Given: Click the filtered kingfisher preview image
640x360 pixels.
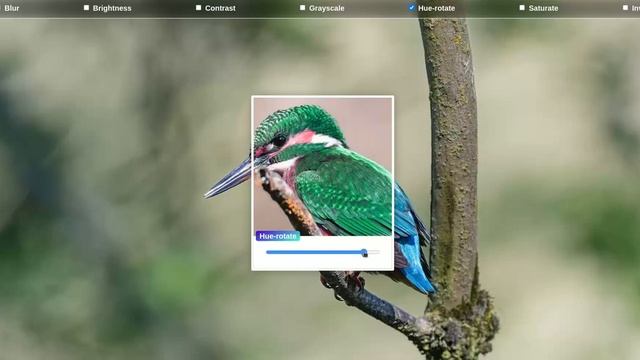Looking at the screenshot, I should tap(322, 167).
